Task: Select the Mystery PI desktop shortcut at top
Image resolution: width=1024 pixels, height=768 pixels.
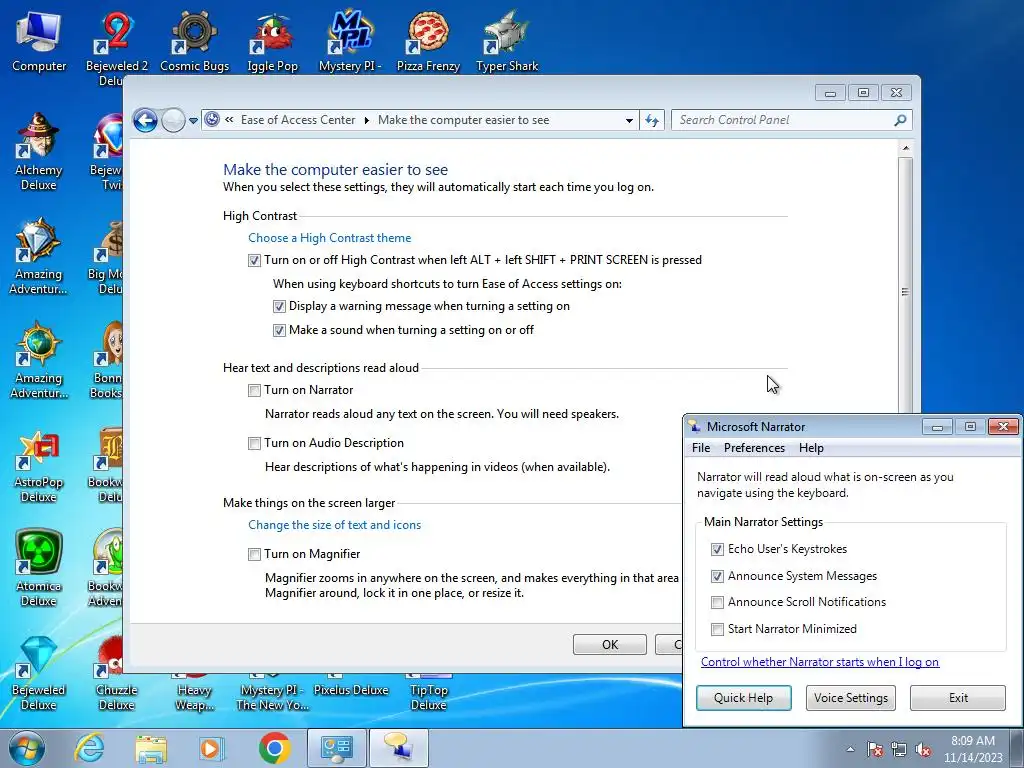Action: tap(351, 42)
